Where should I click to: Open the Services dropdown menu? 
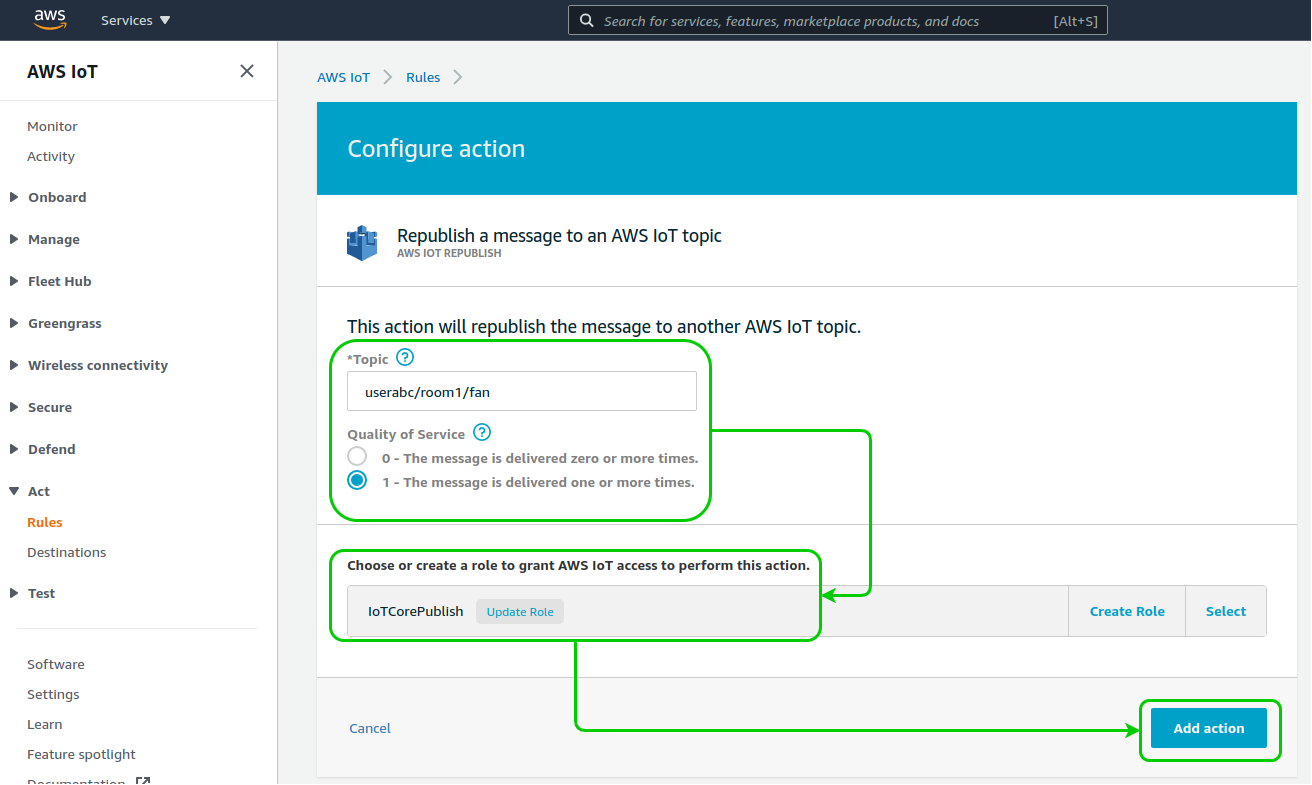tap(136, 20)
